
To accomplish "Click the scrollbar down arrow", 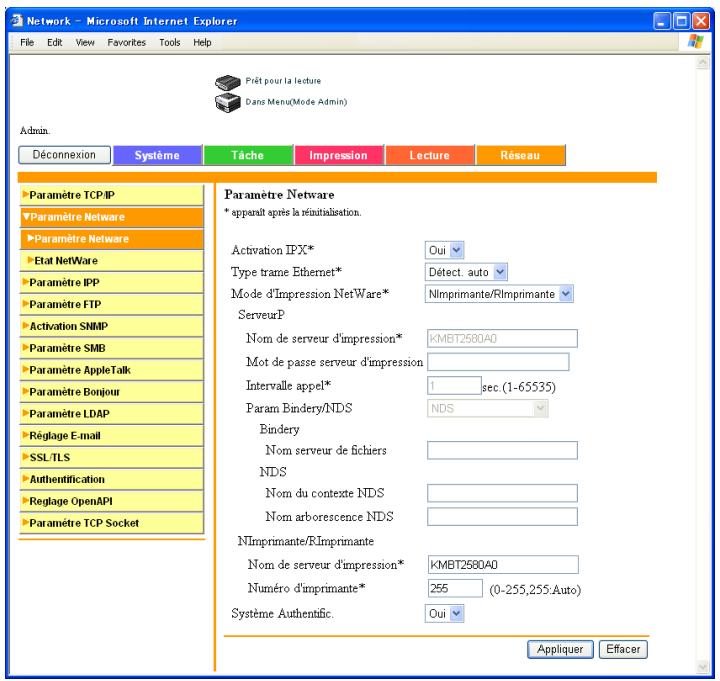I will tap(703, 666).
